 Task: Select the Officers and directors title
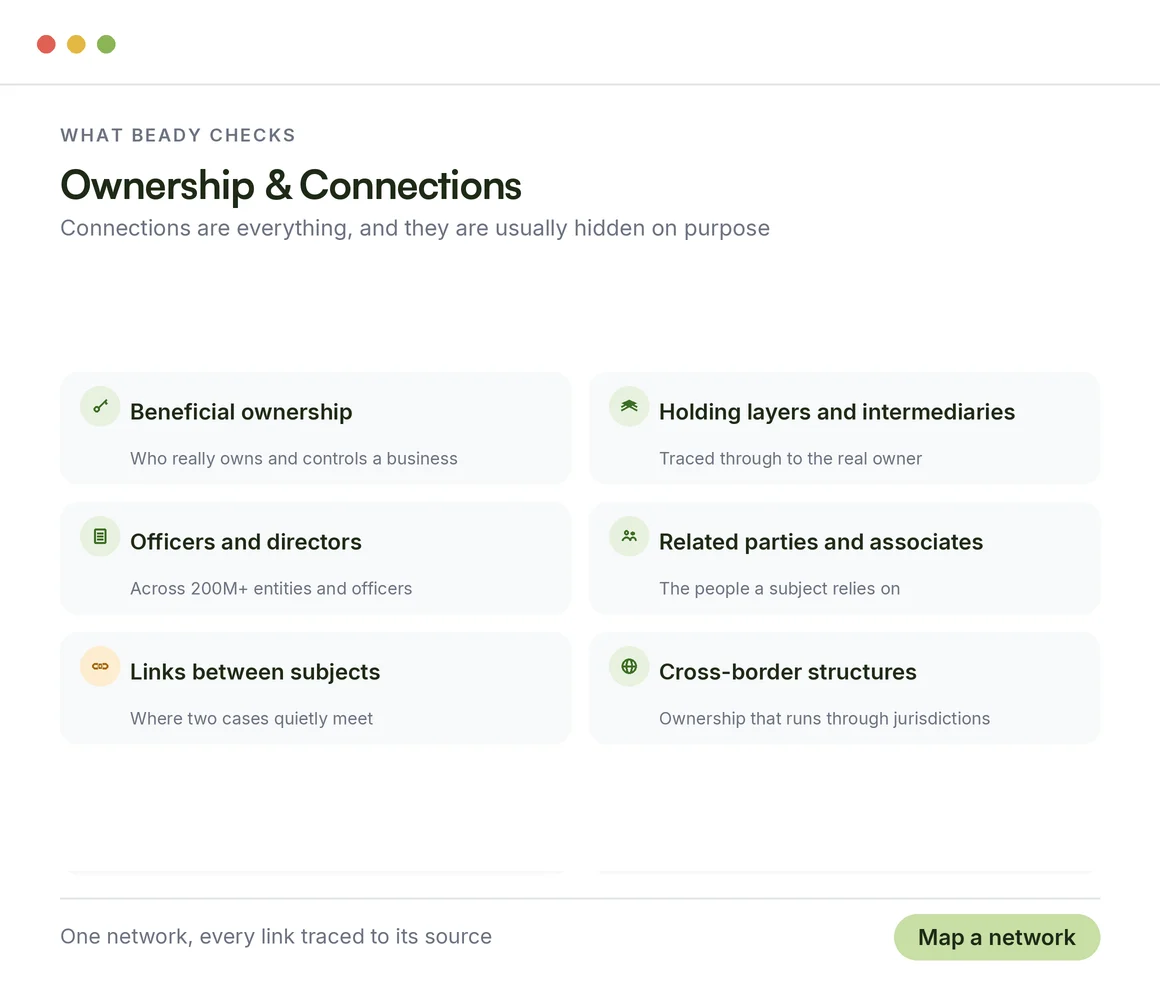pyautogui.click(x=246, y=542)
